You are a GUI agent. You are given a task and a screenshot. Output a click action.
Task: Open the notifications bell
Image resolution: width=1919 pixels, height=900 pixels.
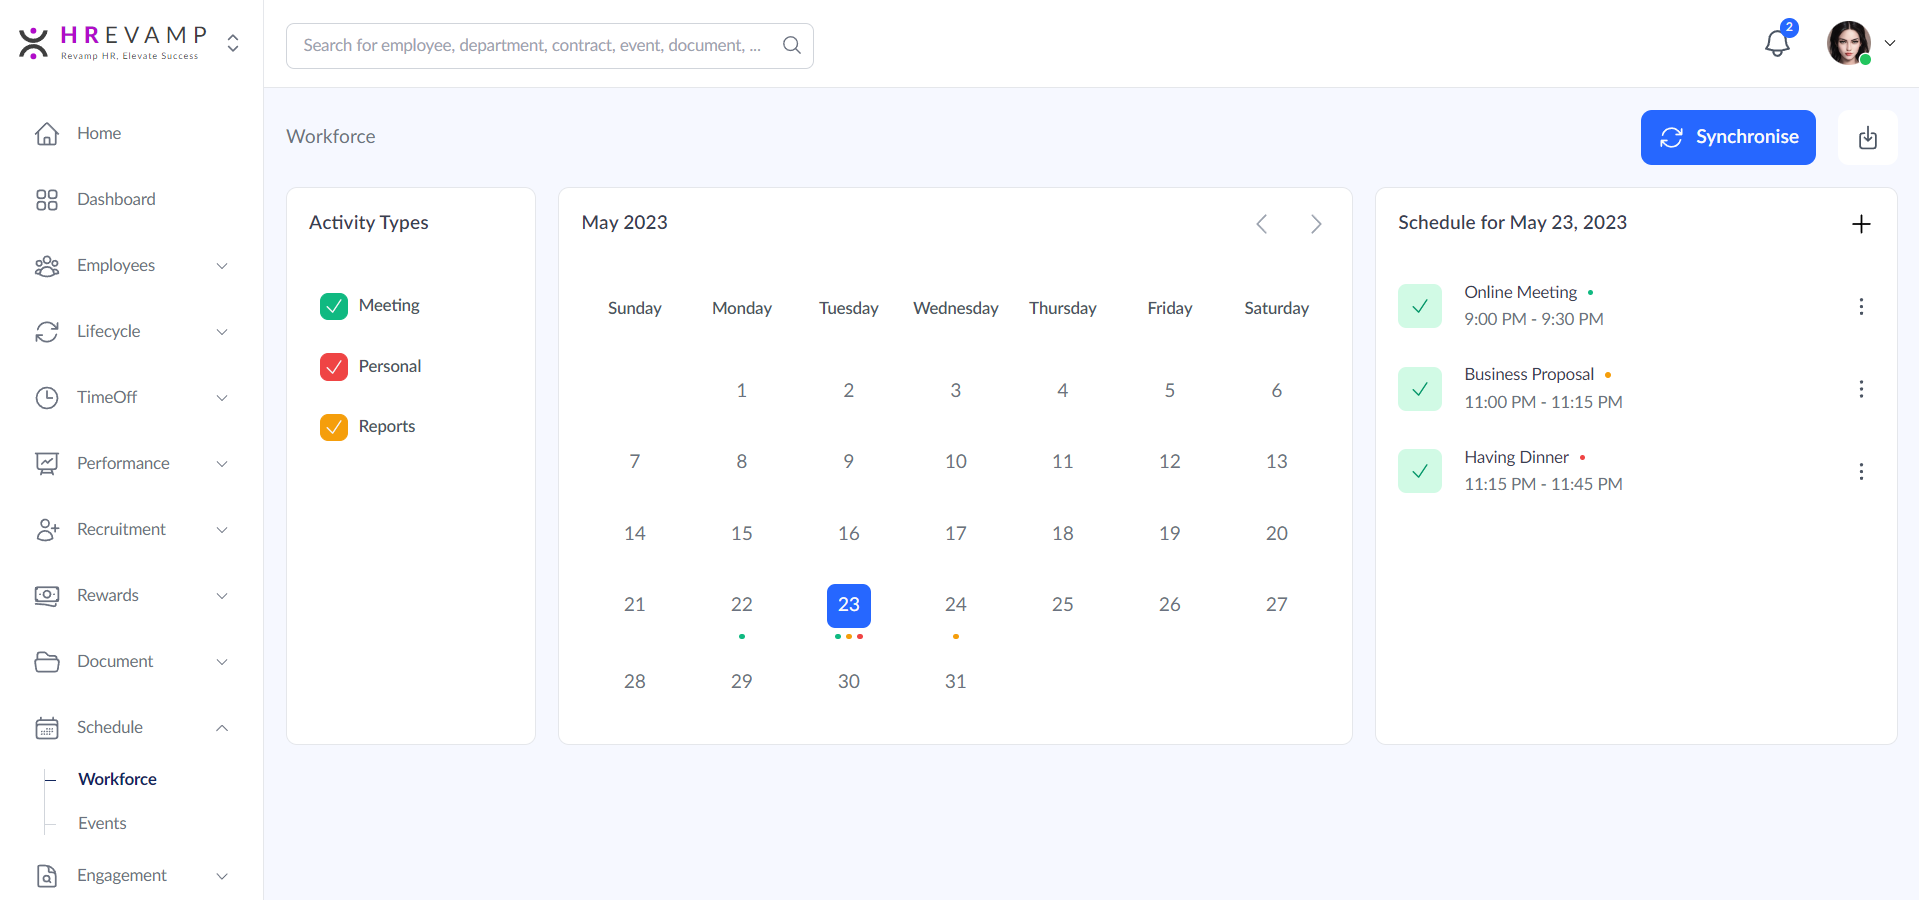[x=1777, y=43]
